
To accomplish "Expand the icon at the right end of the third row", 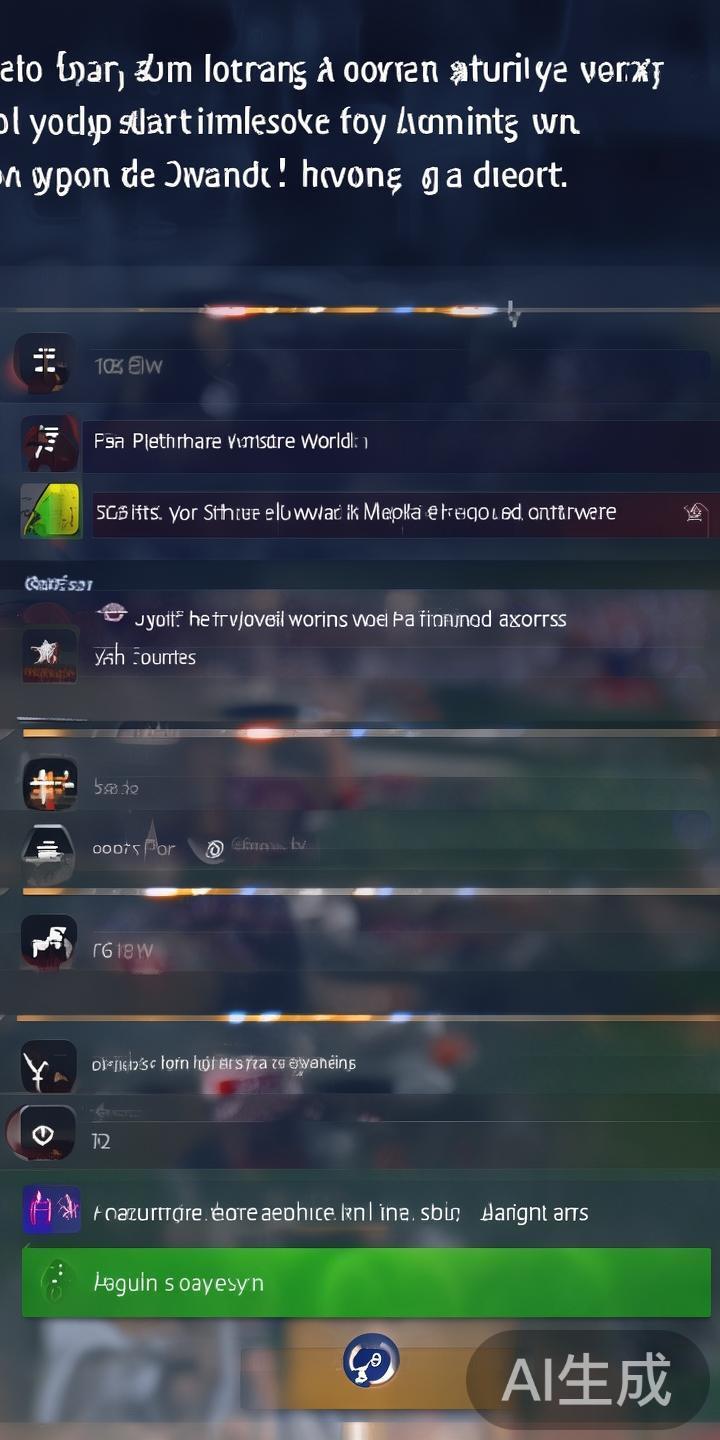I will (693, 513).
